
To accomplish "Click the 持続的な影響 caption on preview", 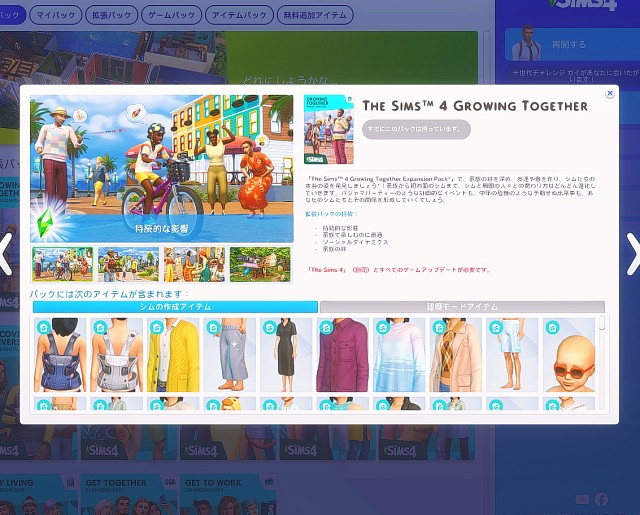I will [x=162, y=229].
